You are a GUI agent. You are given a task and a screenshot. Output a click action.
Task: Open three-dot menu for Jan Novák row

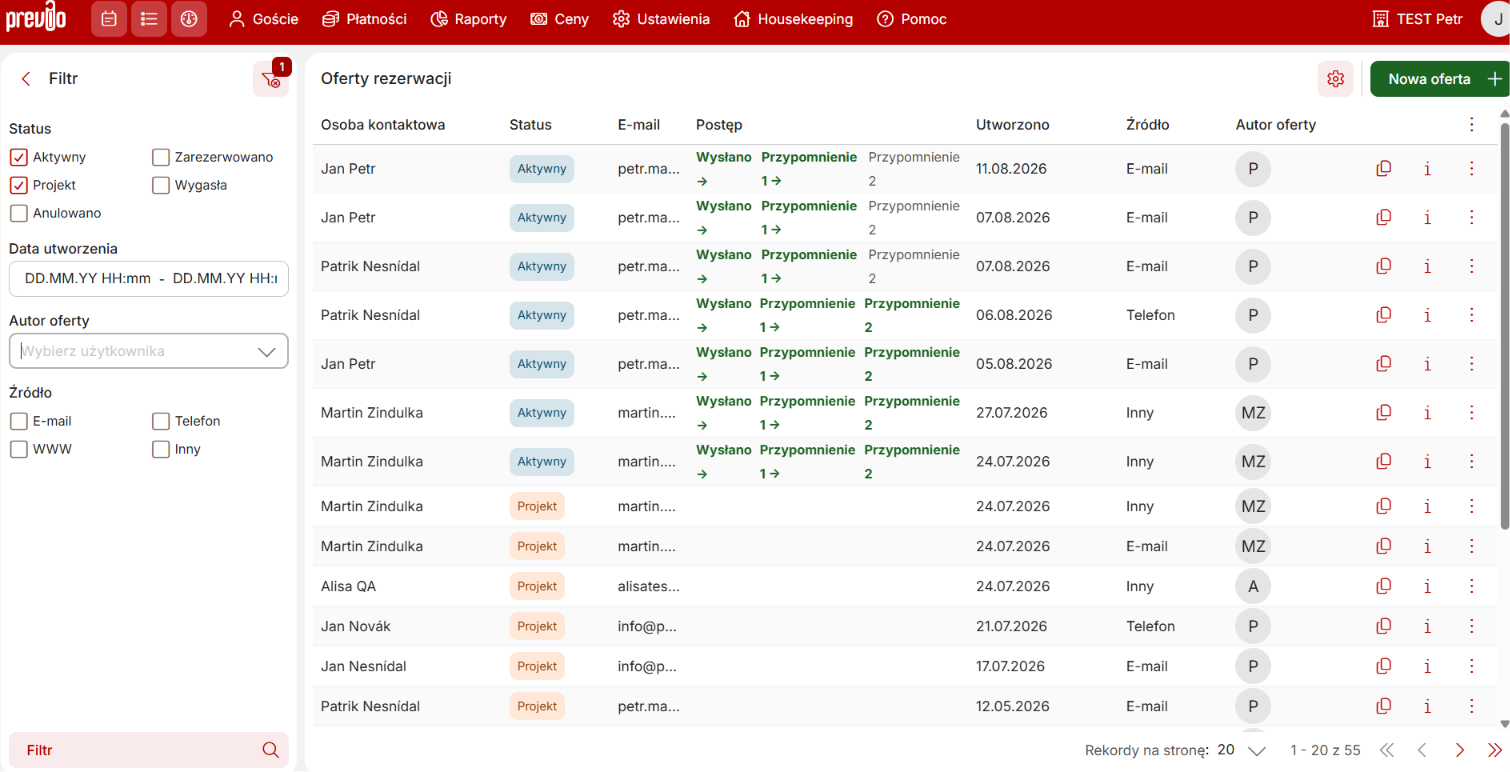pos(1471,626)
